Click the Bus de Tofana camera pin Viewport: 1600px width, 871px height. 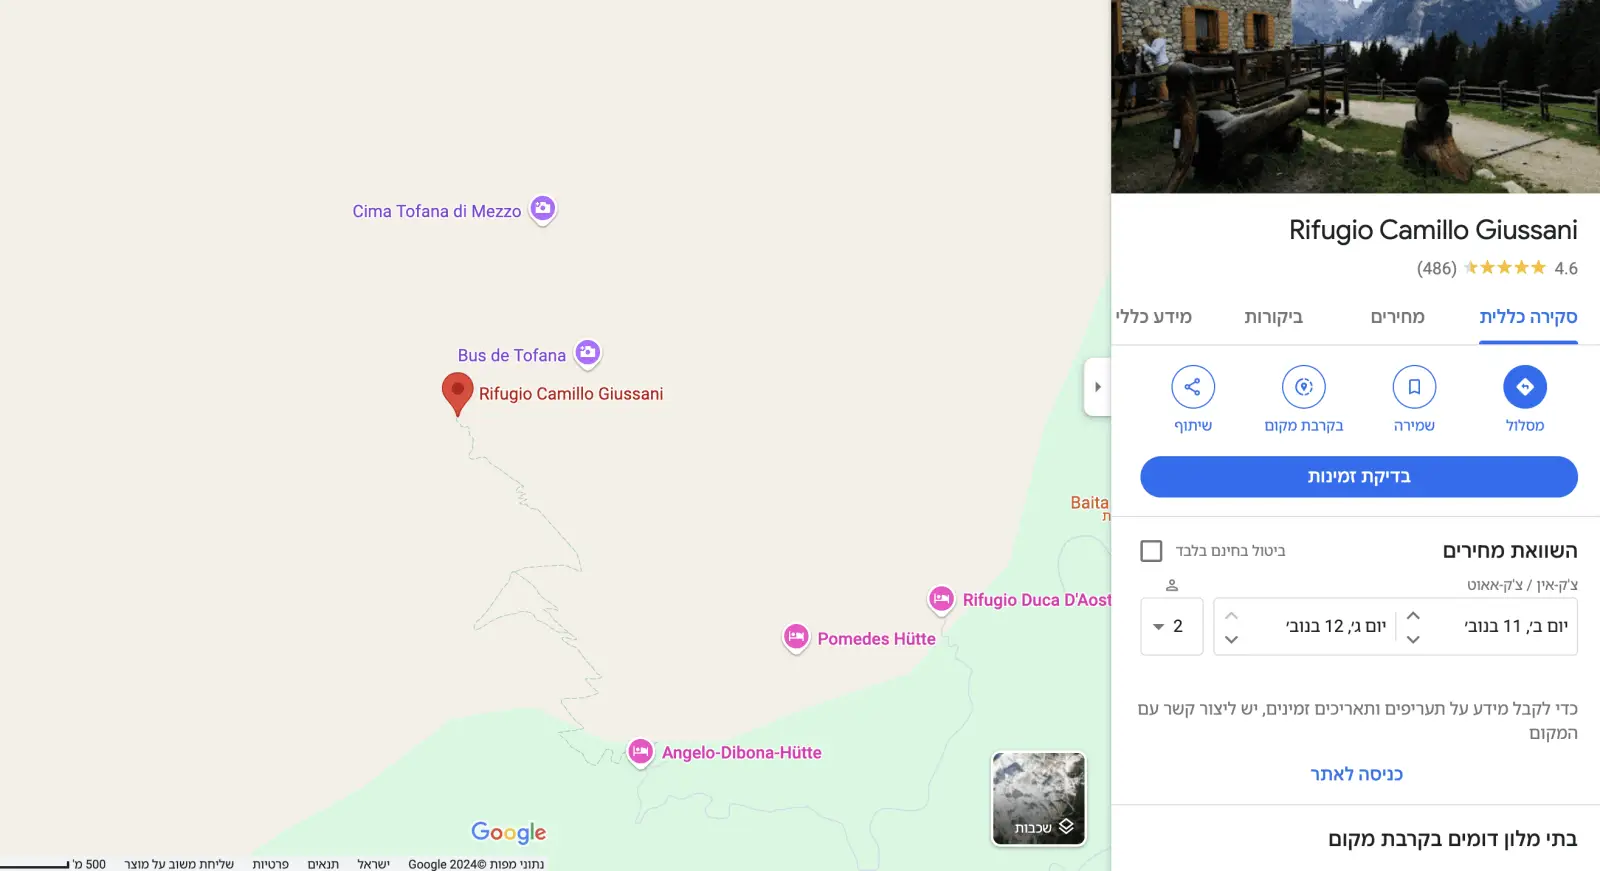click(588, 353)
